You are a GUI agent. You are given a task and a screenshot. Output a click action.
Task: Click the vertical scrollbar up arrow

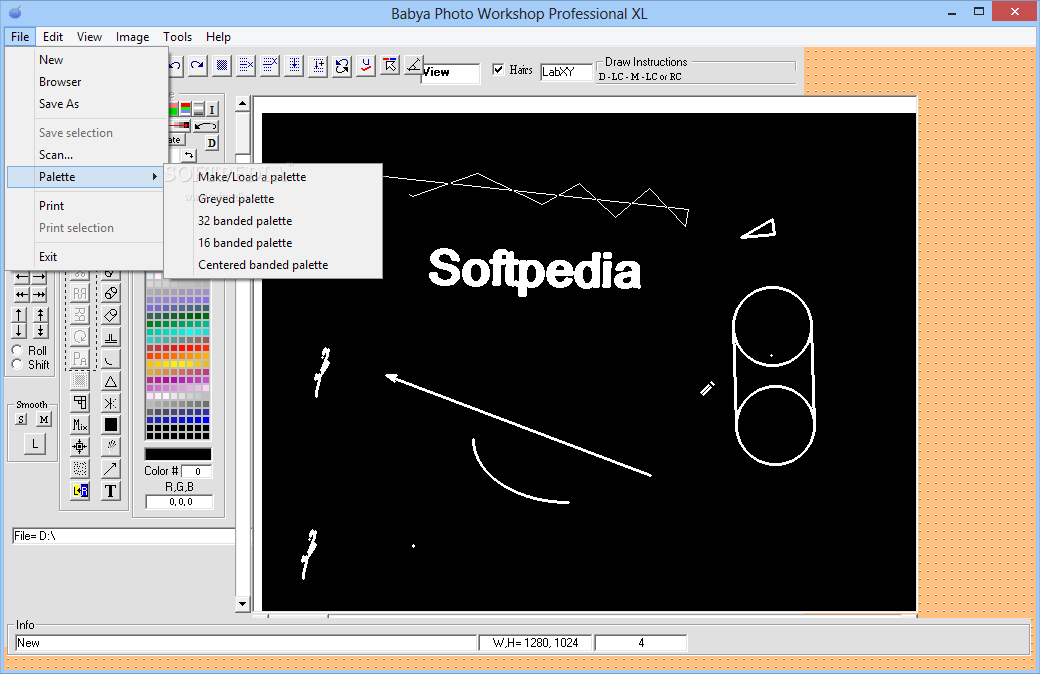click(242, 103)
